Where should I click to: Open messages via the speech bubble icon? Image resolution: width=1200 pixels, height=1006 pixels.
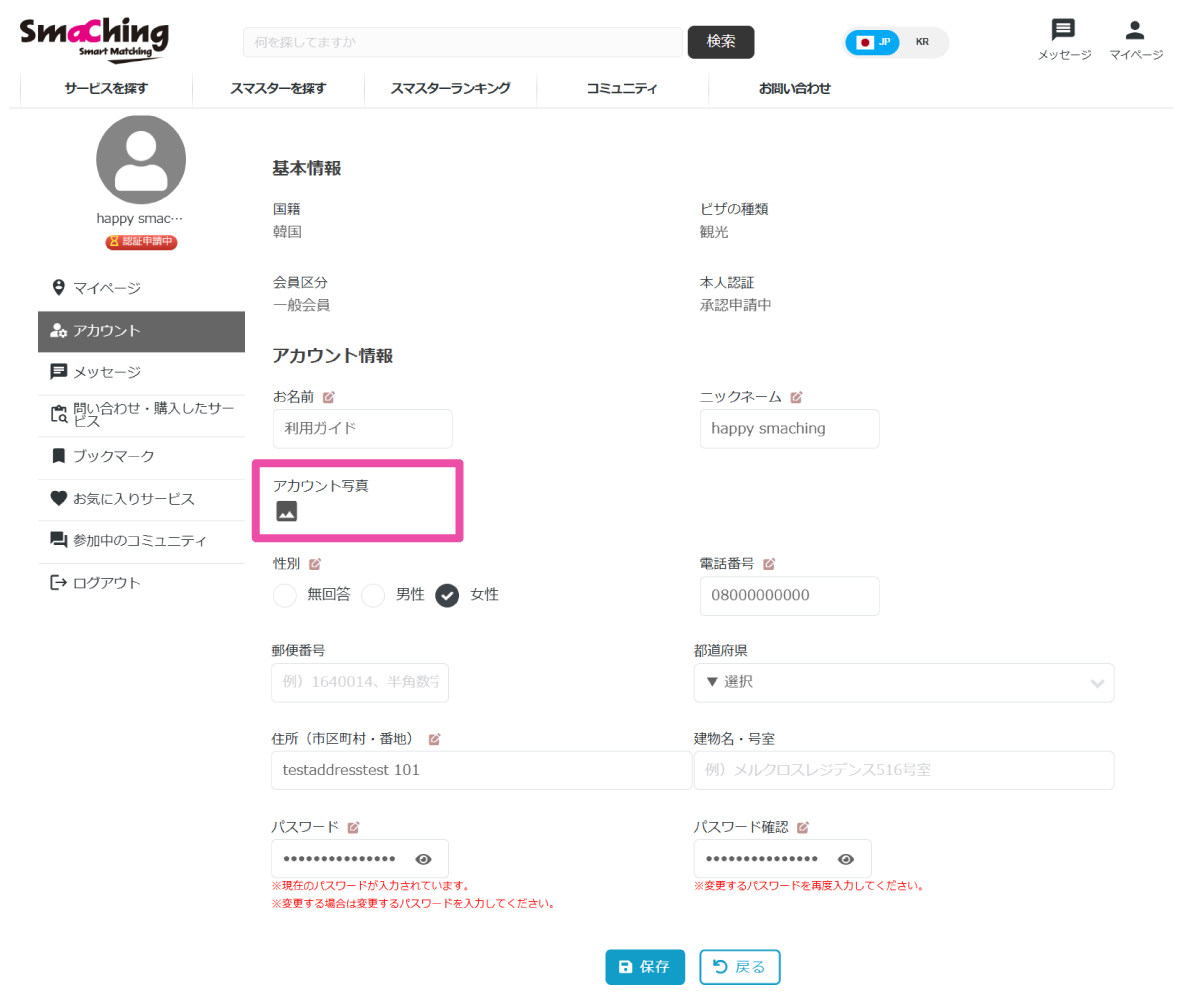[1063, 29]
